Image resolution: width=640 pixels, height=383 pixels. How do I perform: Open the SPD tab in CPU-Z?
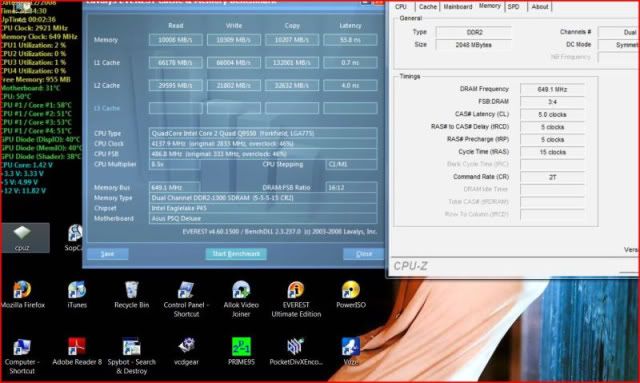[513, 7]
